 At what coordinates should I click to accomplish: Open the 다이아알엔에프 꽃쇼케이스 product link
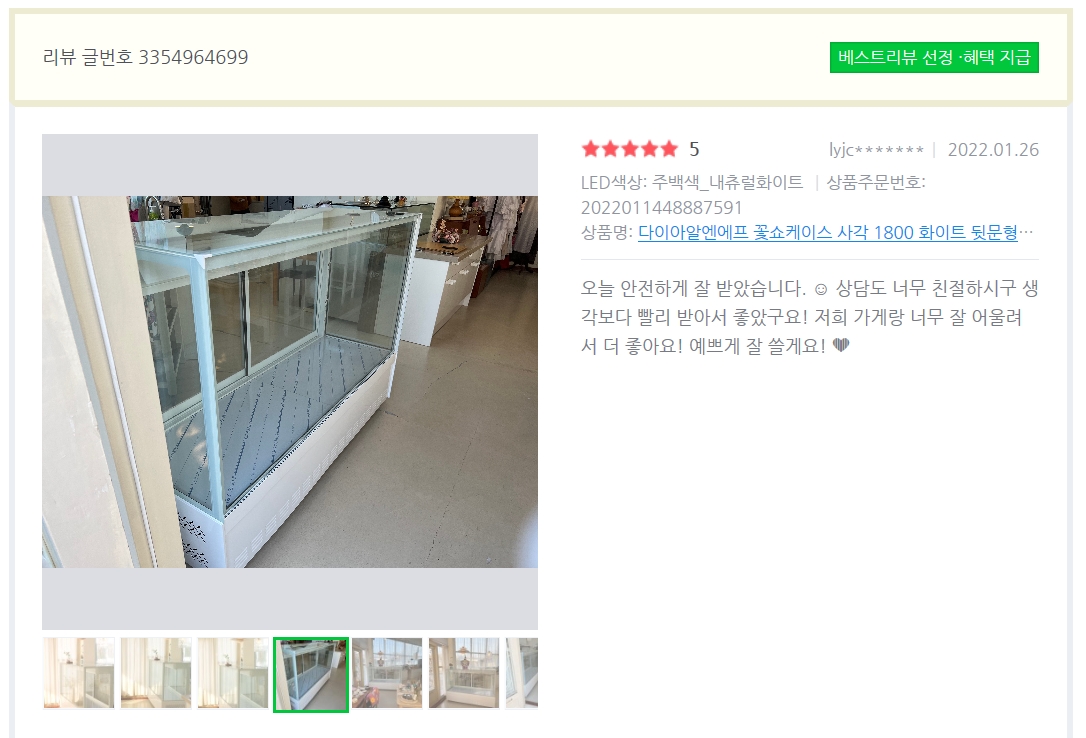(828, 233)
